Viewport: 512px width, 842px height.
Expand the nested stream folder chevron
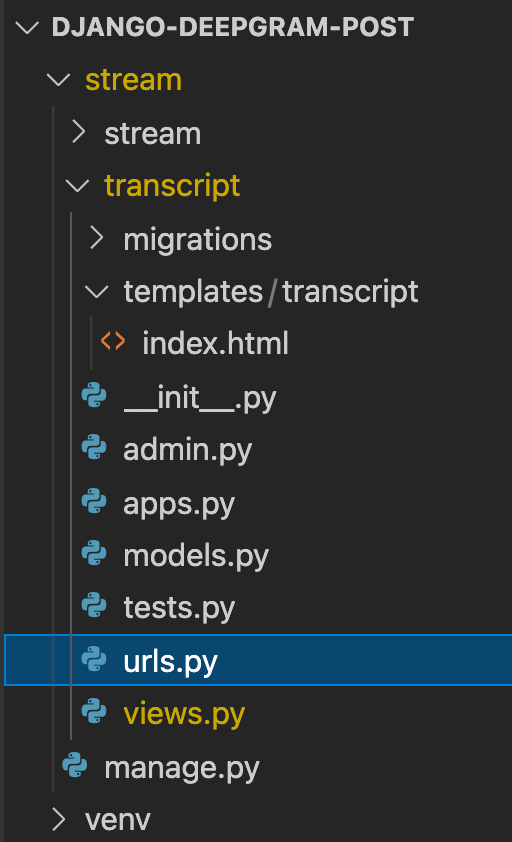[x=79, y=132]
